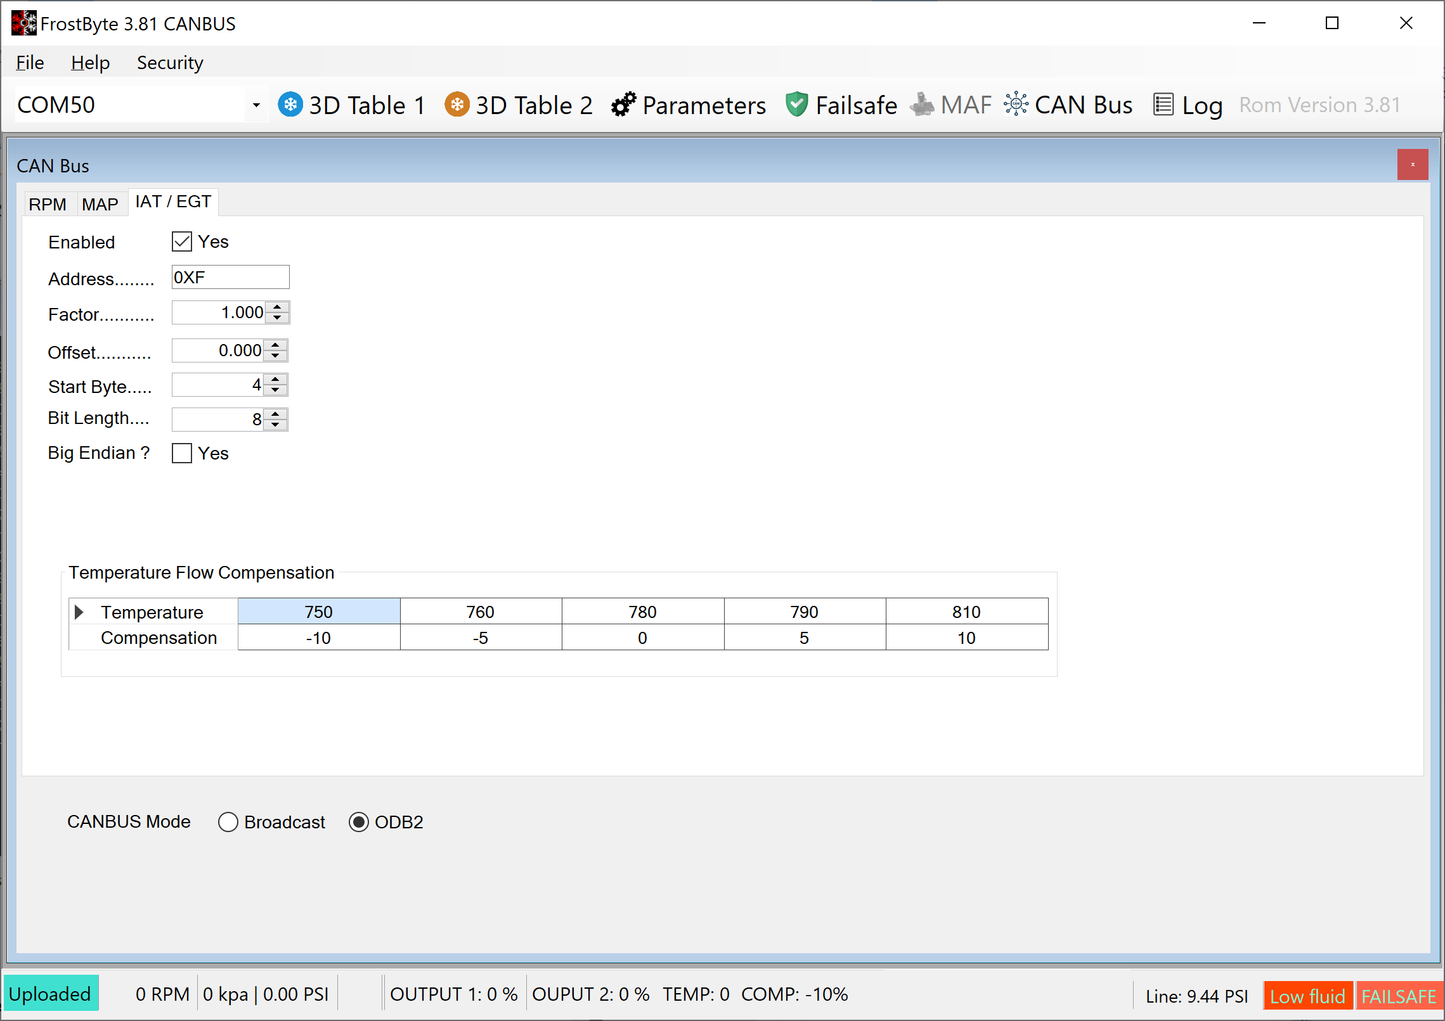The width and height of the screenshot is (1445, 1021).
Task: Click the MAF toolbar icon
Action: pyautogui.click(x=922, y=105)
